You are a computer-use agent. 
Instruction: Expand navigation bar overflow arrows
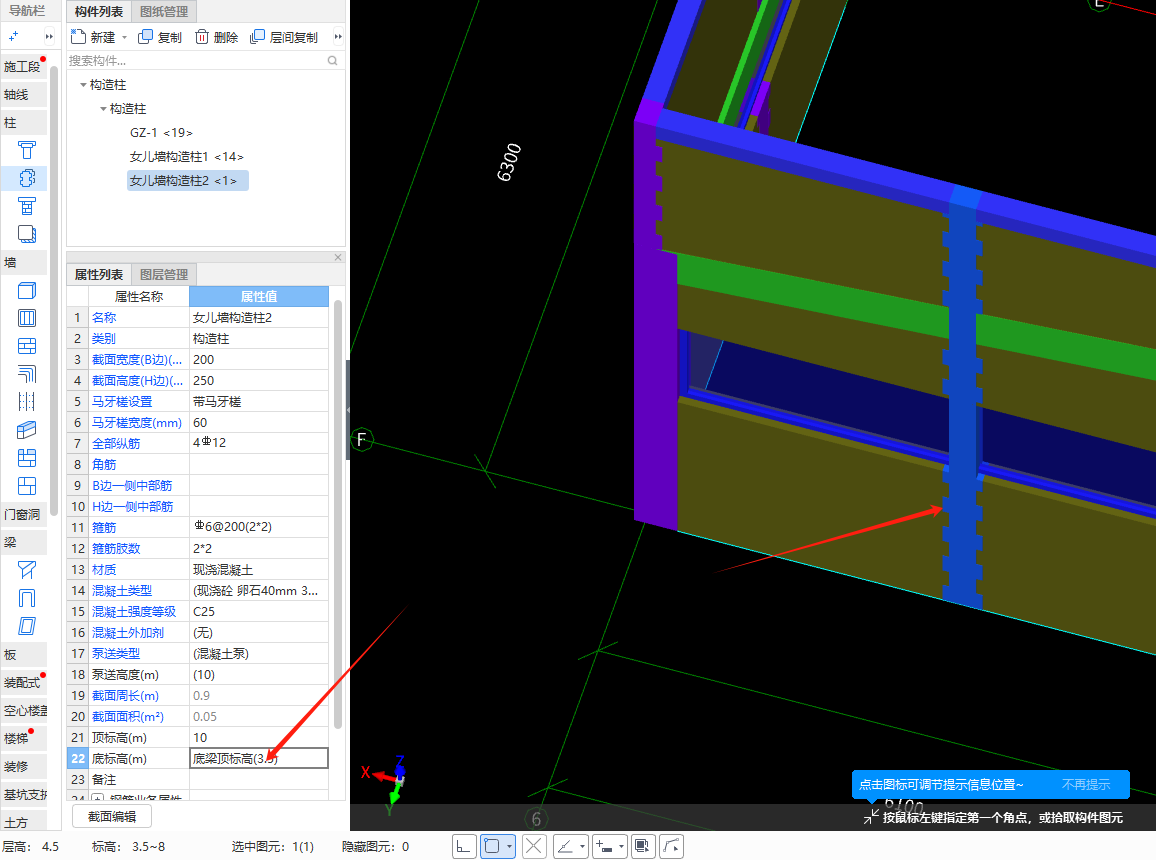coord(49,36)
